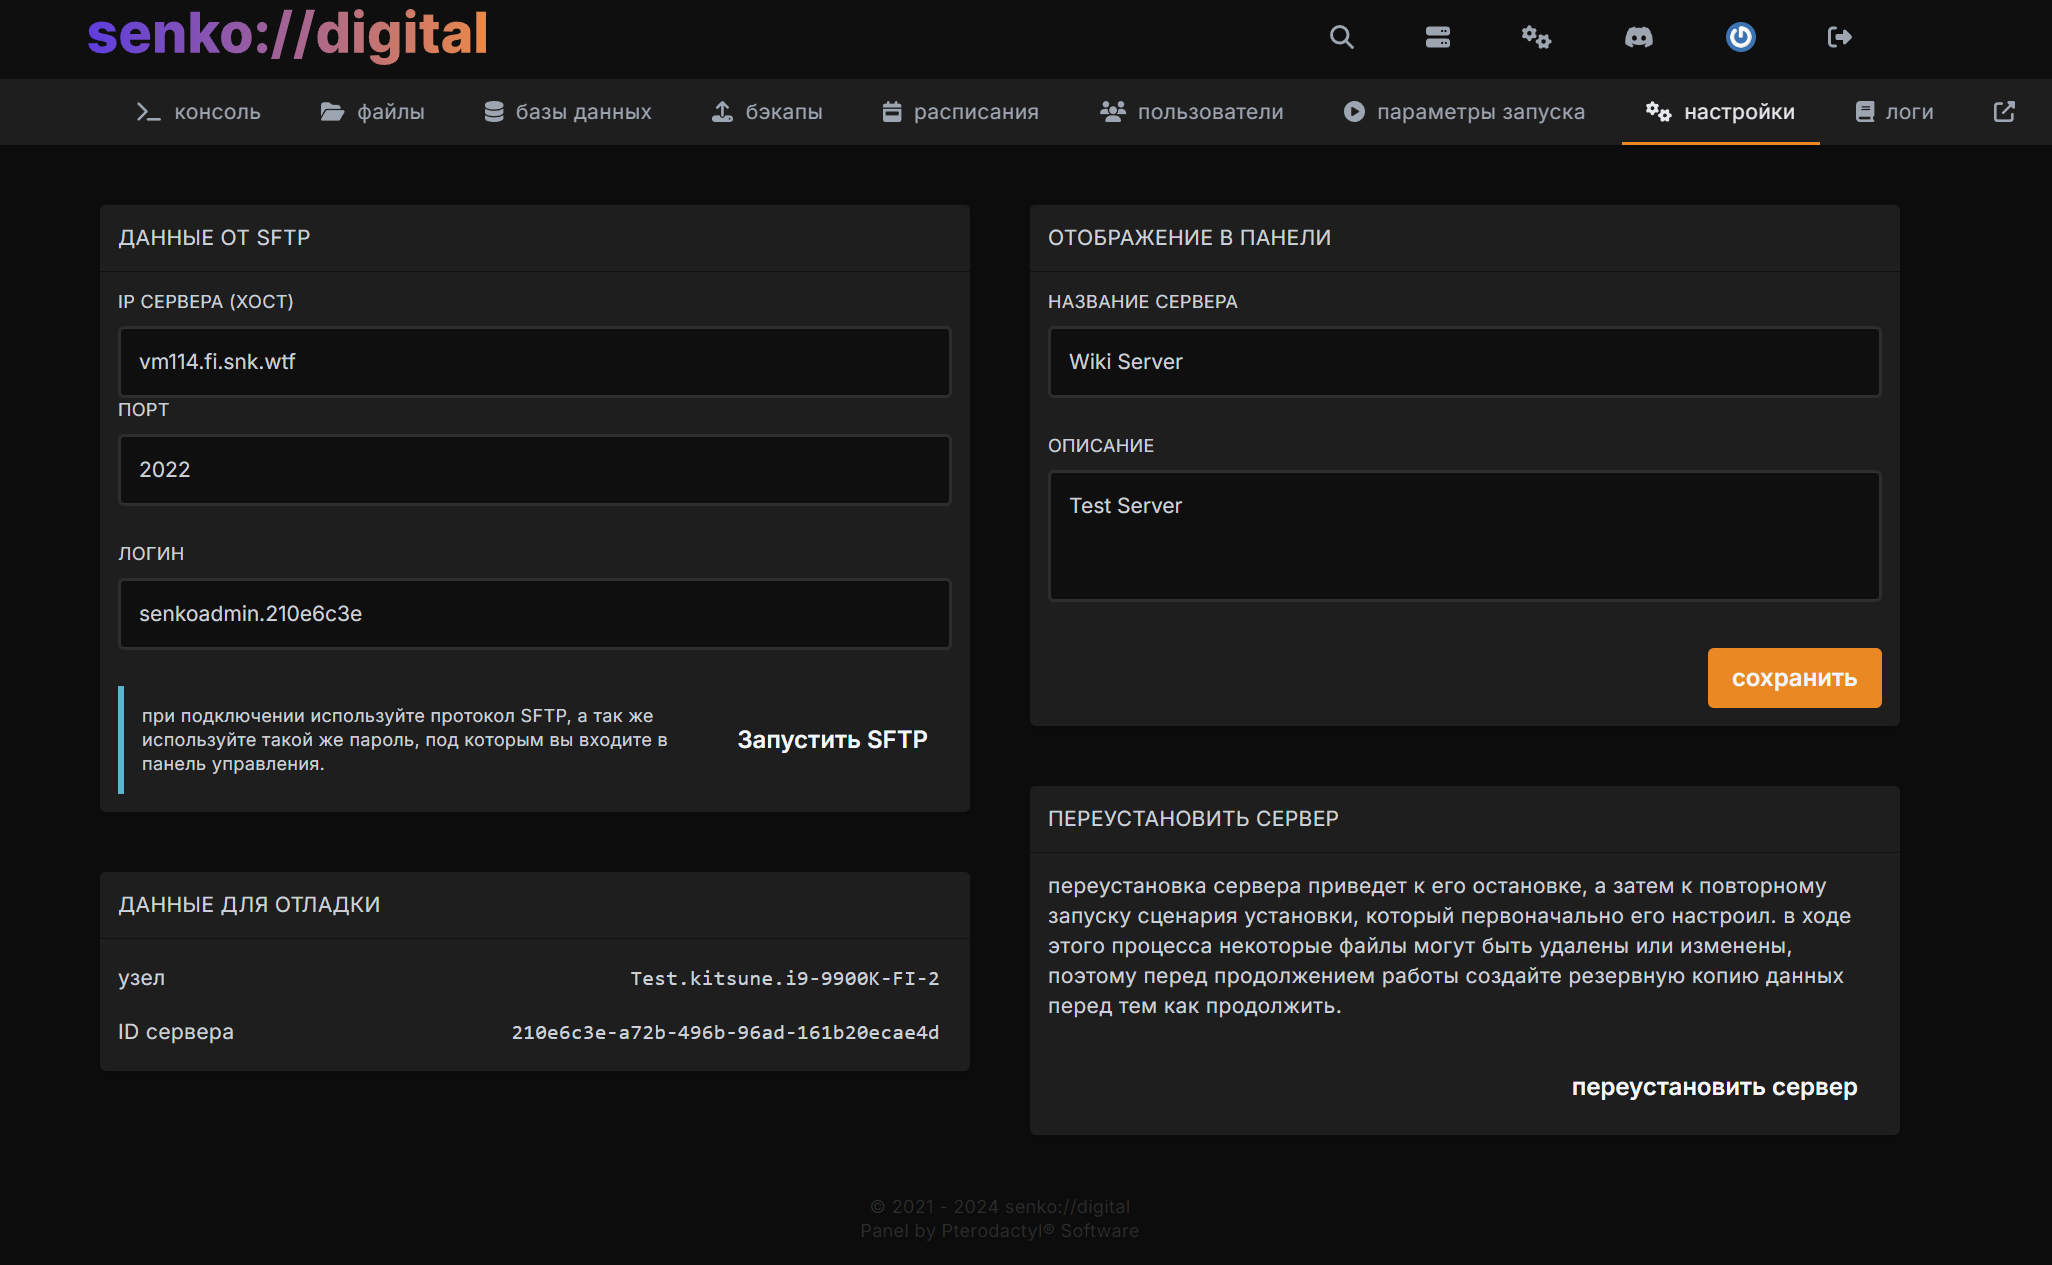Sign out using the logout arrow icon
The image size is (2052, 1265).
pos(1840,37)
